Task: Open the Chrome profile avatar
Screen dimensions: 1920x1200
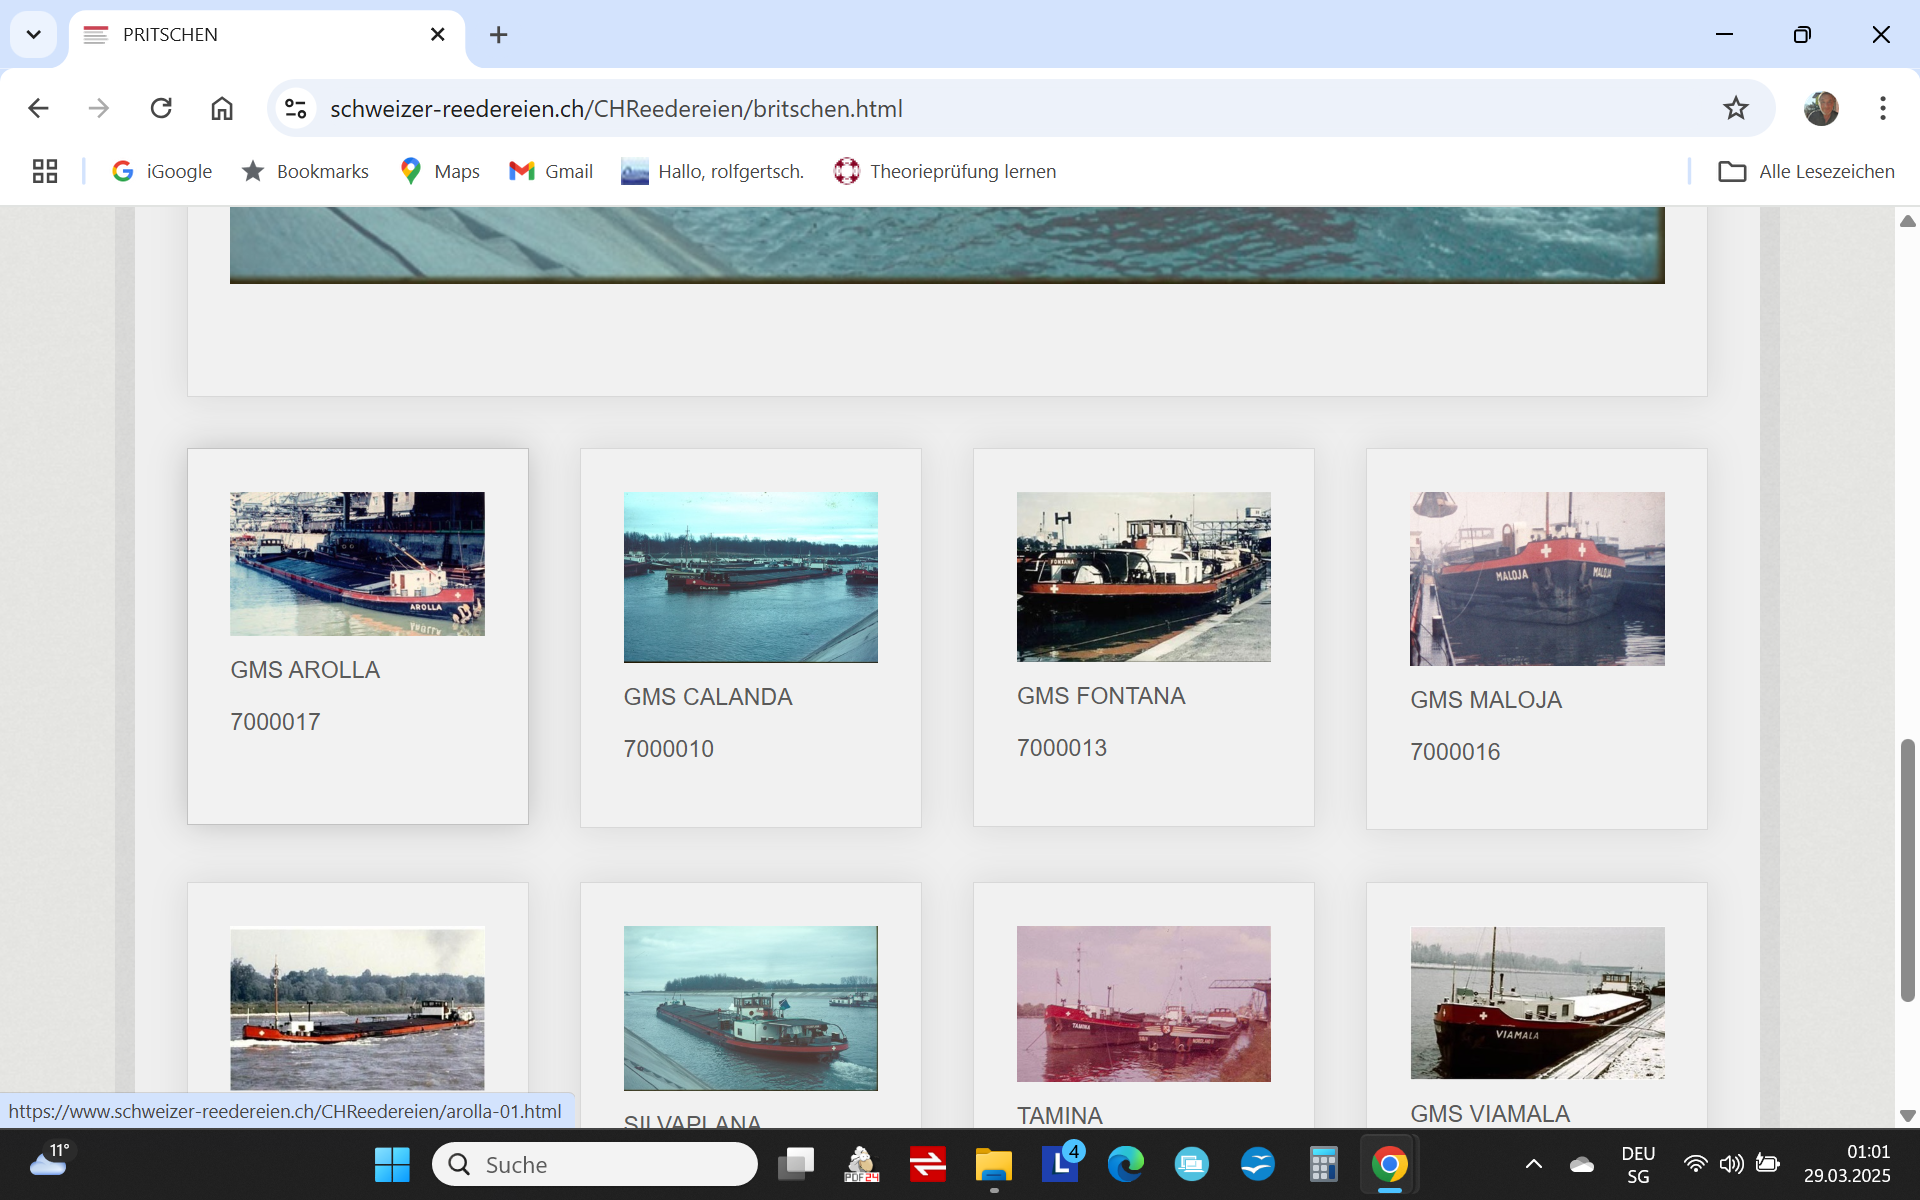Action: 1820,108
